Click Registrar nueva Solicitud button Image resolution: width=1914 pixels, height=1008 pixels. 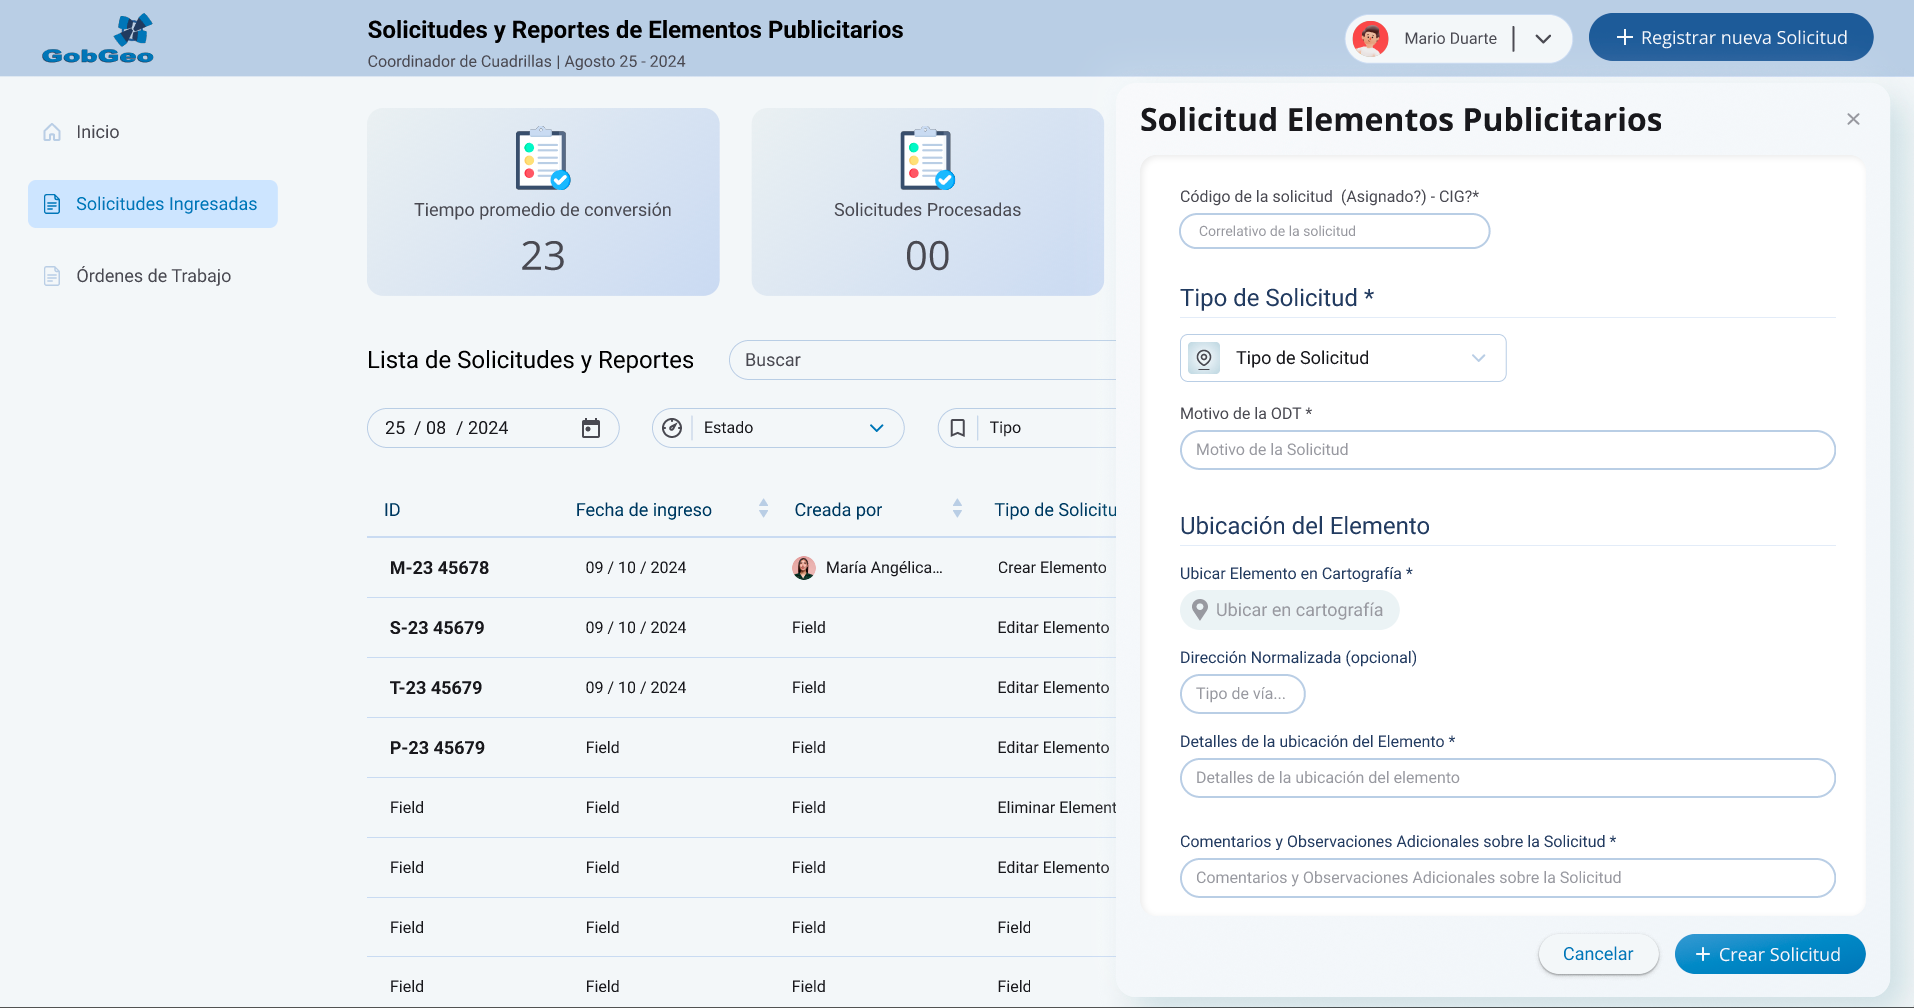coord(1730,38)
